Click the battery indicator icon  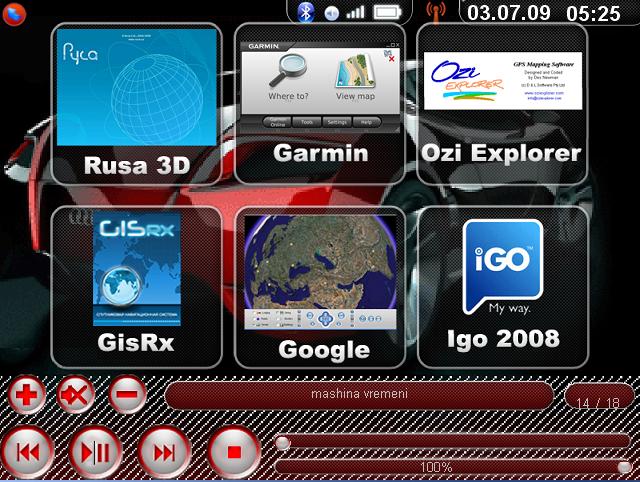392,12
